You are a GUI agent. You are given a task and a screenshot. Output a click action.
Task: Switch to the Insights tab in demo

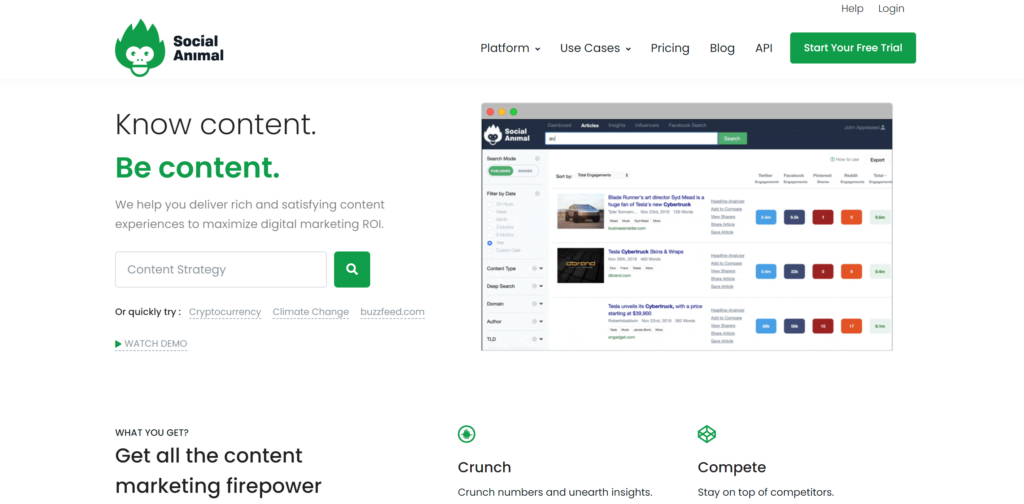(x=616, y=125)
